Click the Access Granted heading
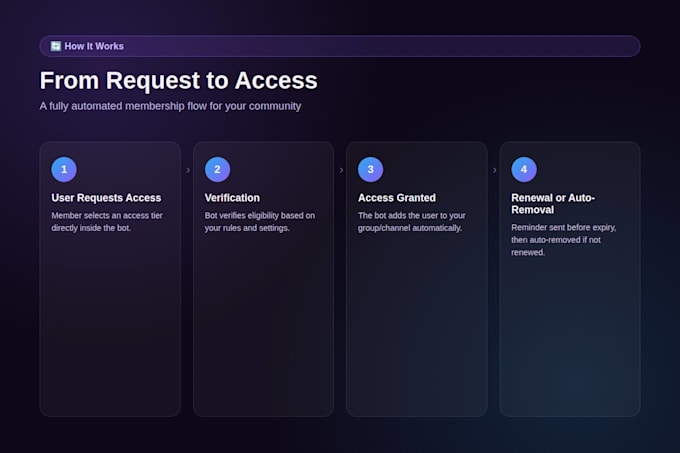This screenshot has width=680, height=453. coord(397,198)
